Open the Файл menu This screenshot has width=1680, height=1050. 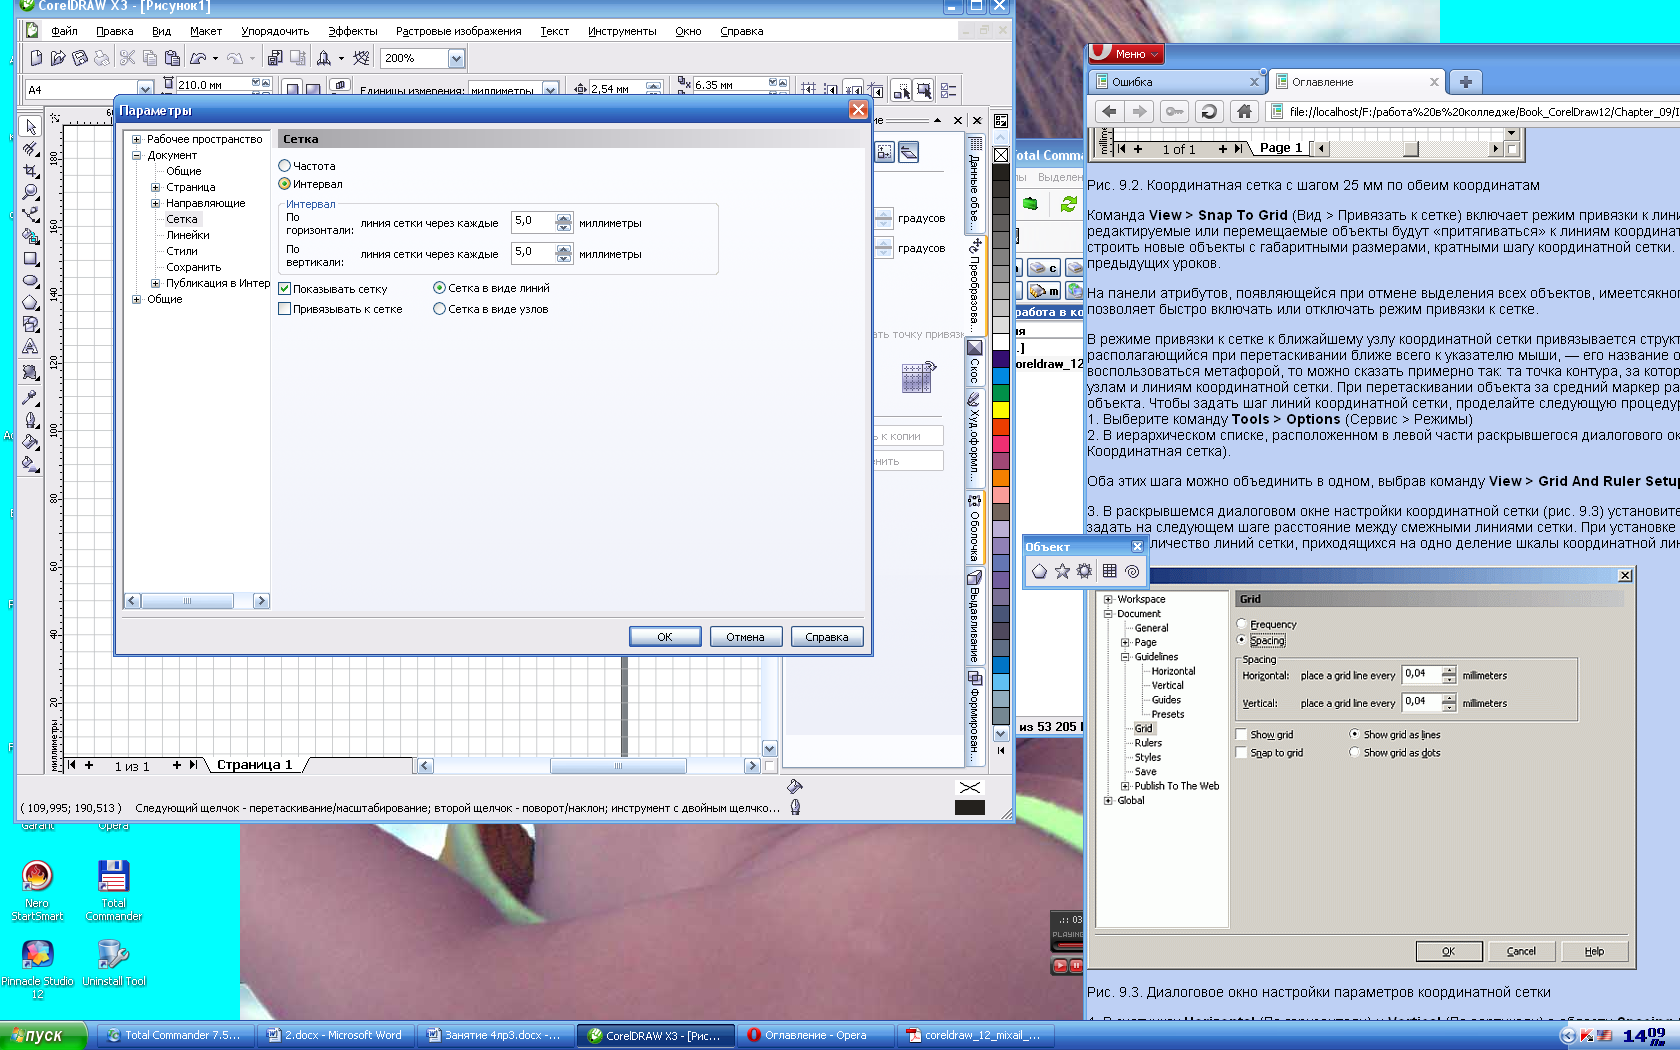click(x=64, y=31)
